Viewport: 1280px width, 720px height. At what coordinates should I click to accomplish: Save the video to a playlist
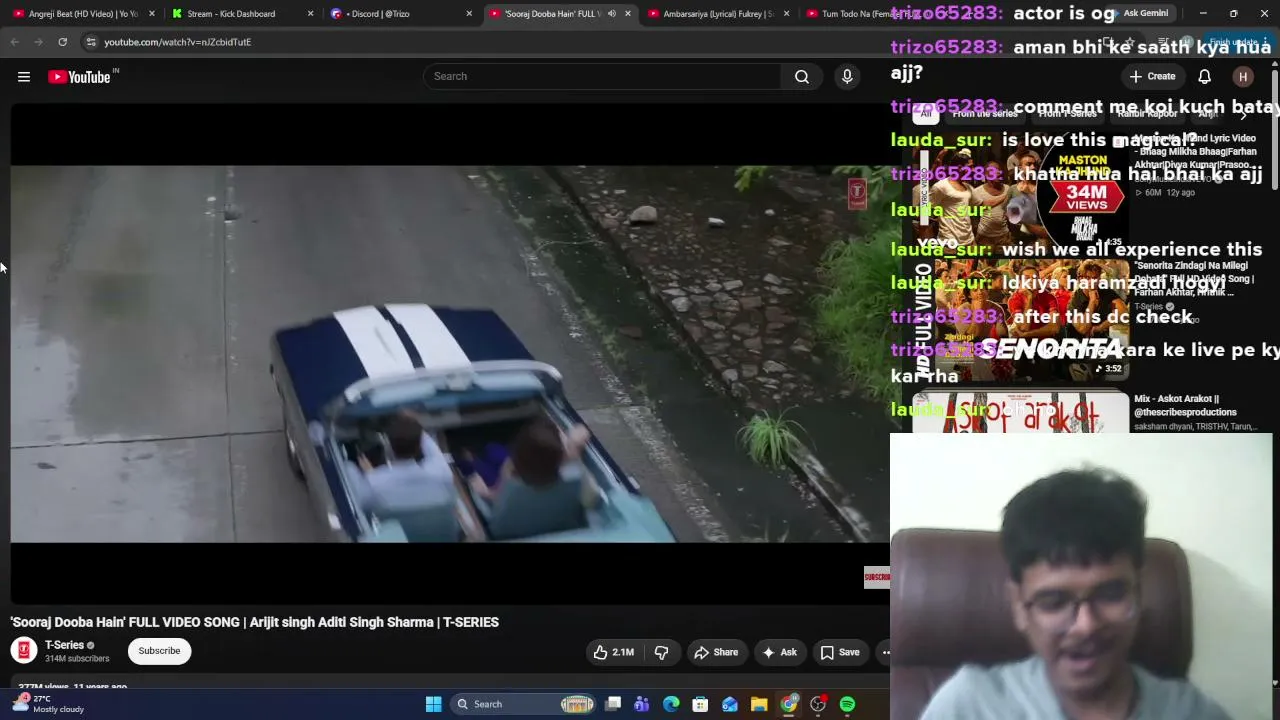840,653
